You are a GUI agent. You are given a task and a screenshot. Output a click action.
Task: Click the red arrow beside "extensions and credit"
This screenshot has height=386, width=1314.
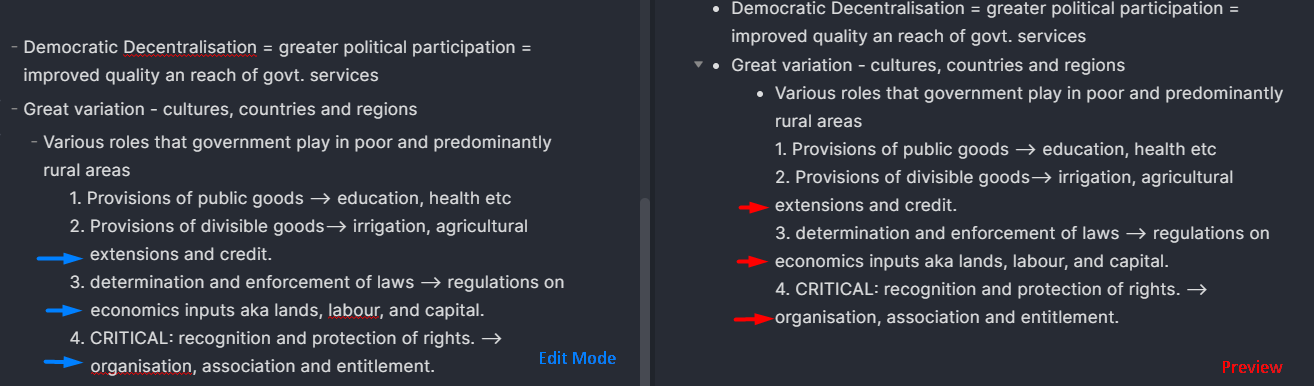tap(754, 207)
